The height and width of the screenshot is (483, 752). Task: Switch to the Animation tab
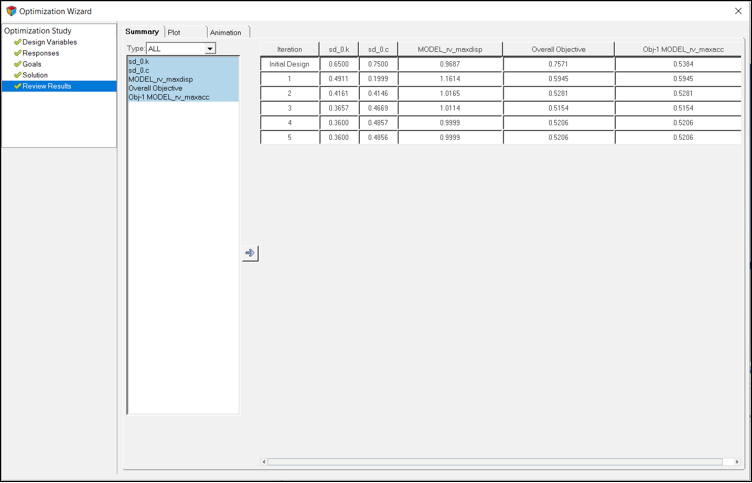pyautogui.click(x=226, y=33)
